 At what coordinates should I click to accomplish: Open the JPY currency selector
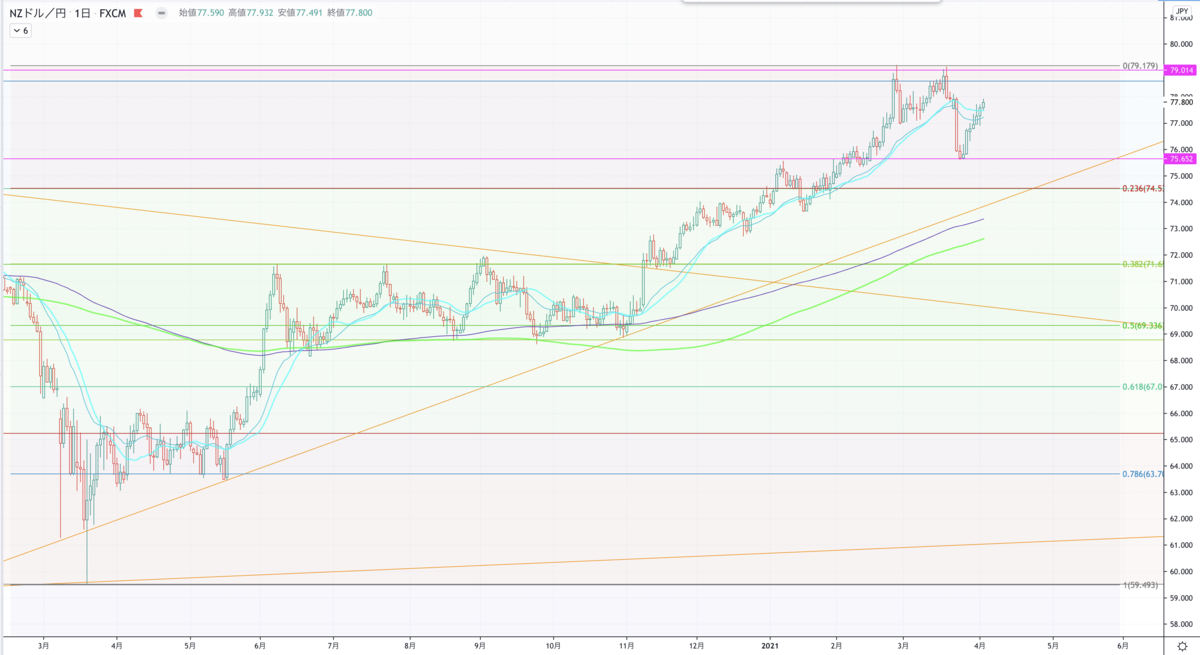[x=1182, y=9]
